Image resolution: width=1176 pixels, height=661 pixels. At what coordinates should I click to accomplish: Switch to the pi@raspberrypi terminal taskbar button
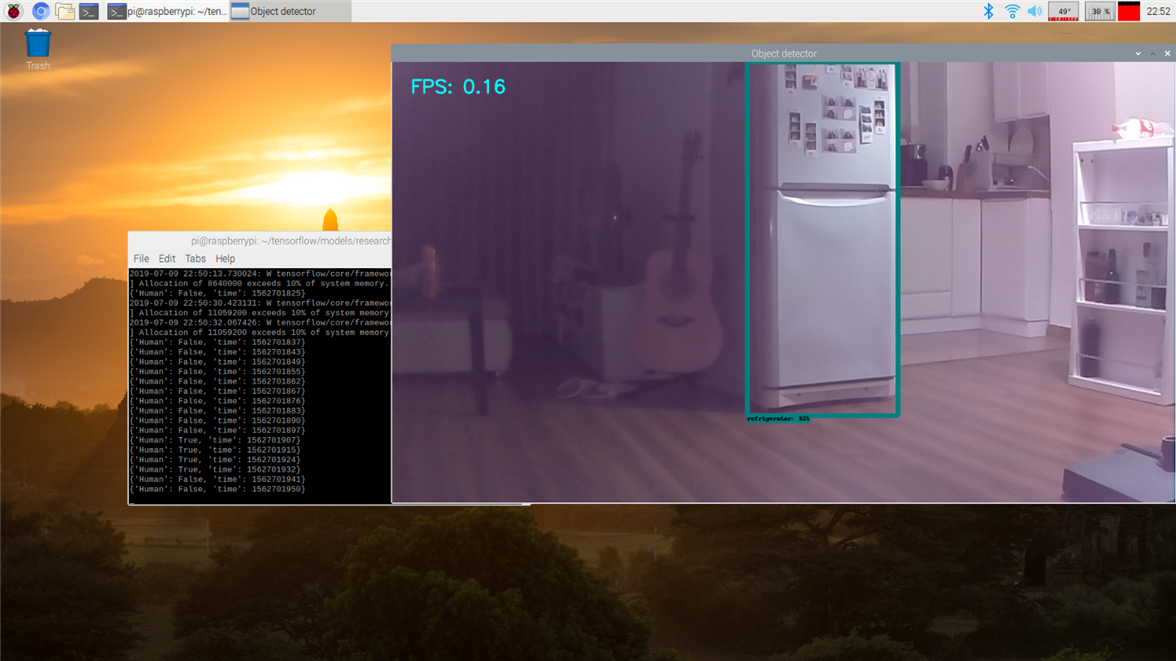point(167,11)
